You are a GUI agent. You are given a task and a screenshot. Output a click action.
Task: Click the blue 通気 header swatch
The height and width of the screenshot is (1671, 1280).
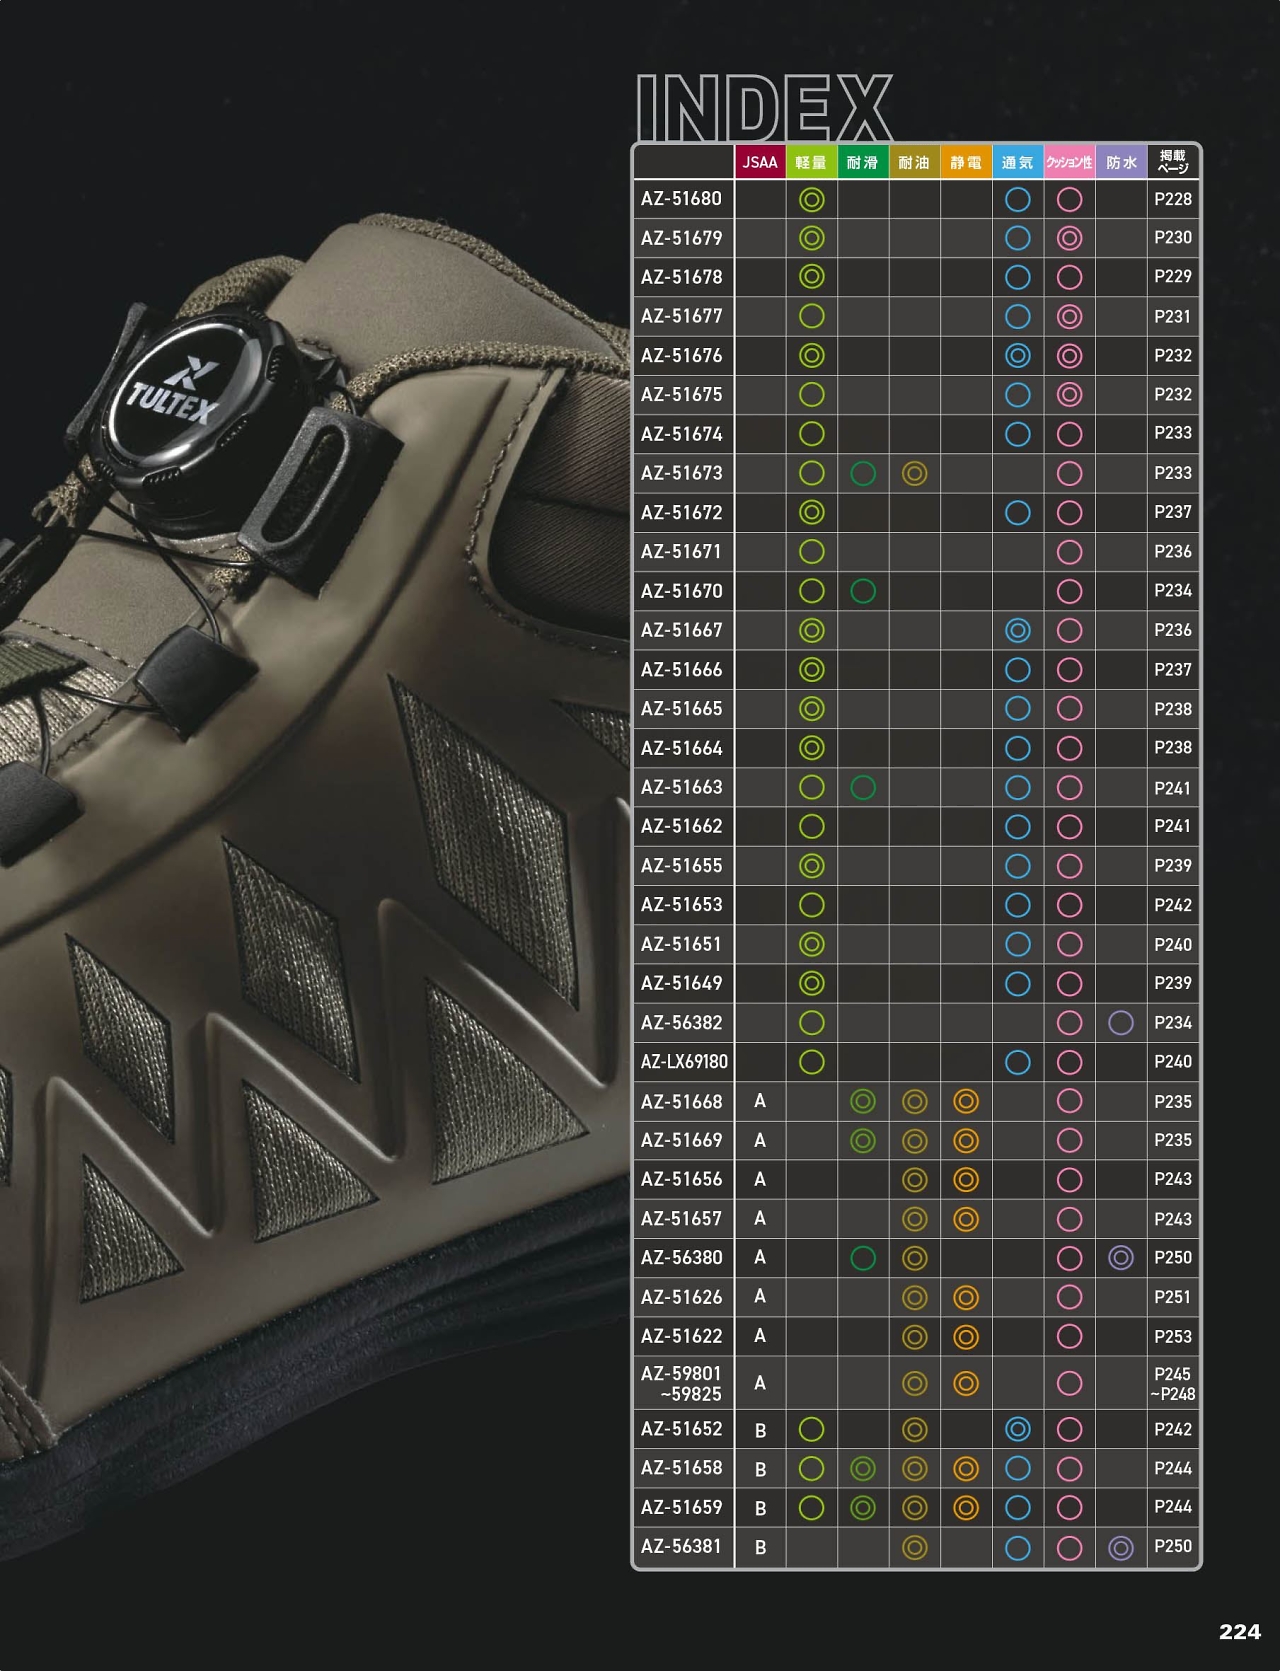tap(1017, 162)
